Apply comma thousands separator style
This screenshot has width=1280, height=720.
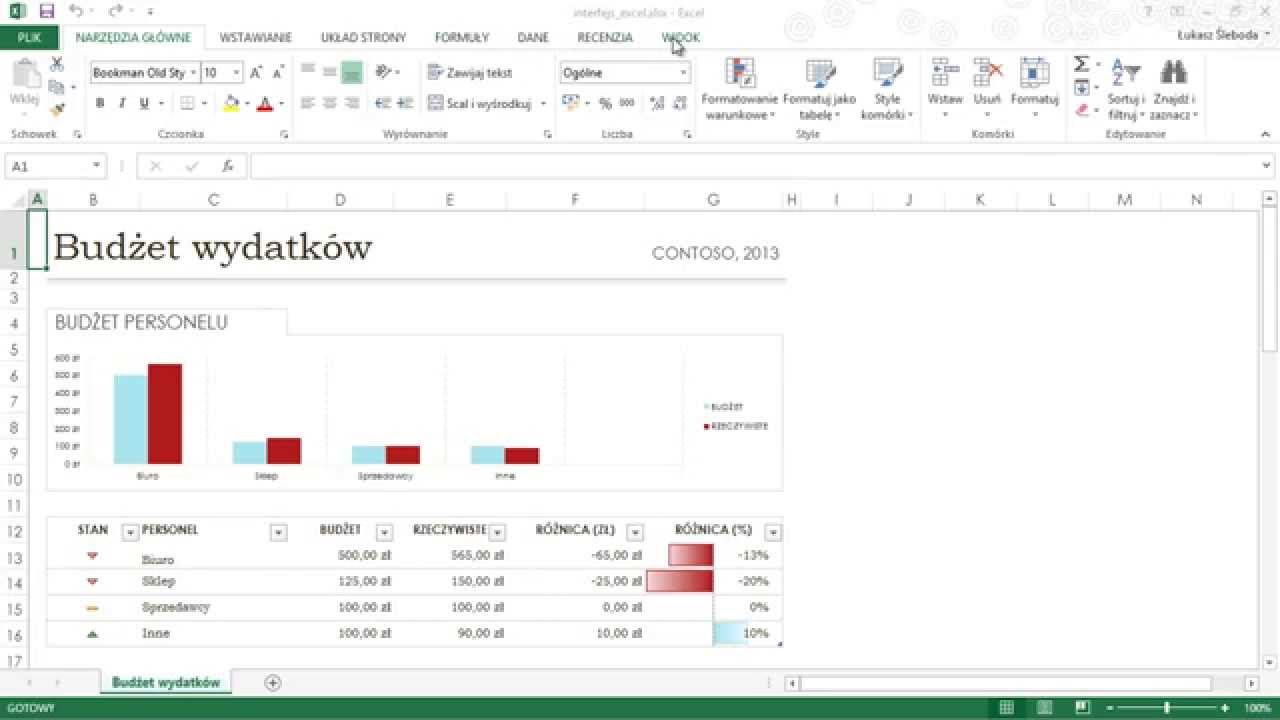click(627, 103)
